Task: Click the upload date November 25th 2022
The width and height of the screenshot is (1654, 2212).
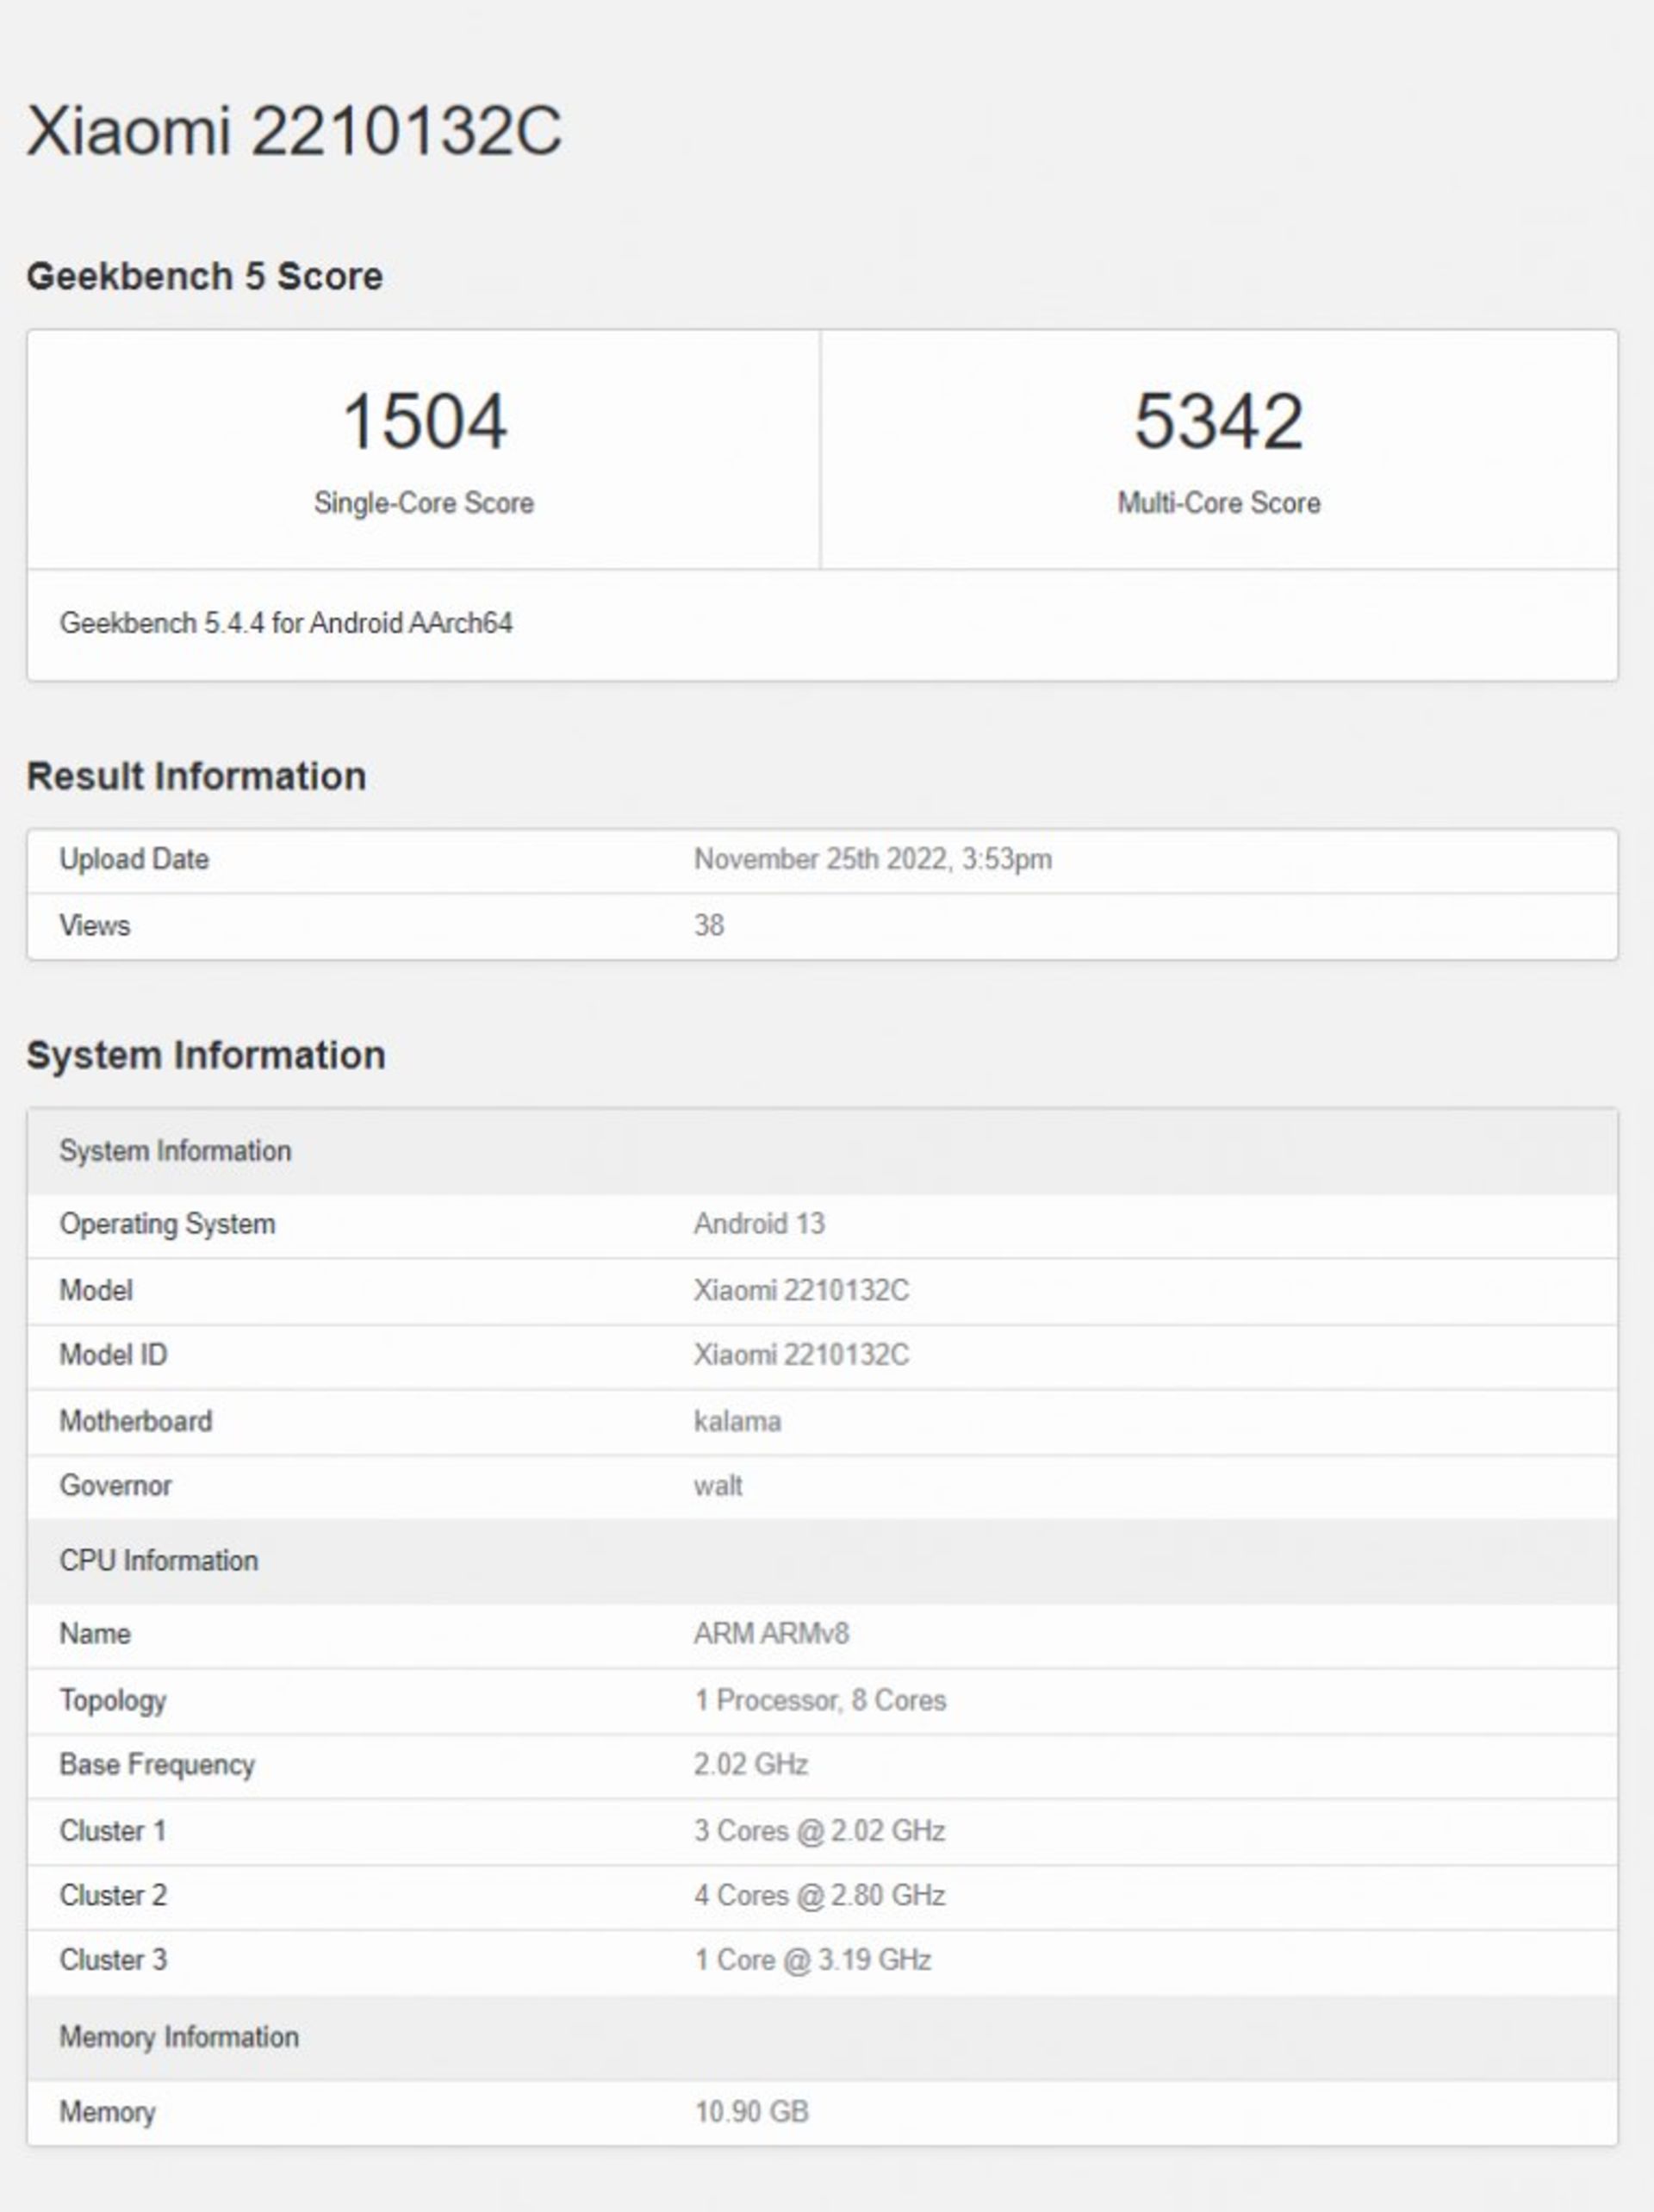Action: (x=872, y=859)
